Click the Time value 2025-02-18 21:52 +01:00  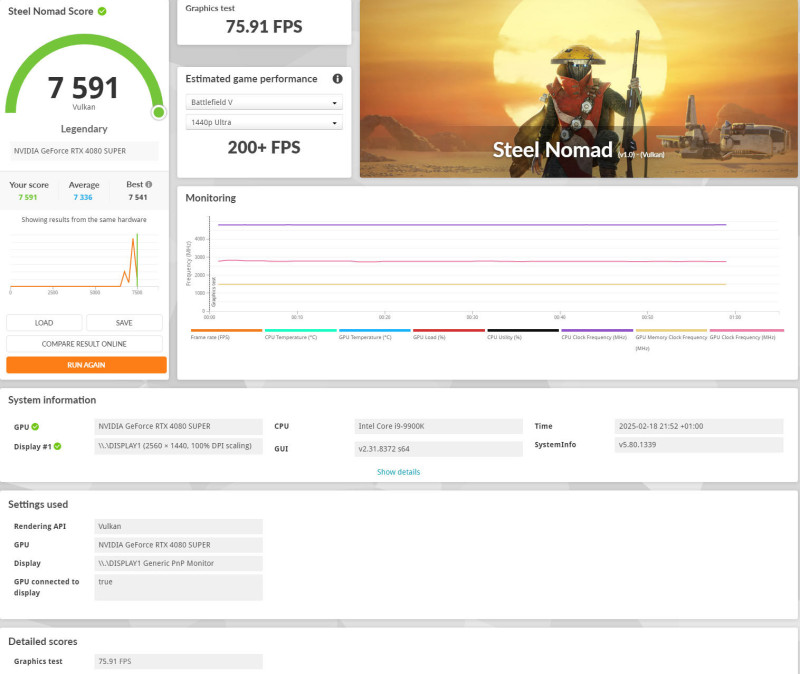click(699, 426)
